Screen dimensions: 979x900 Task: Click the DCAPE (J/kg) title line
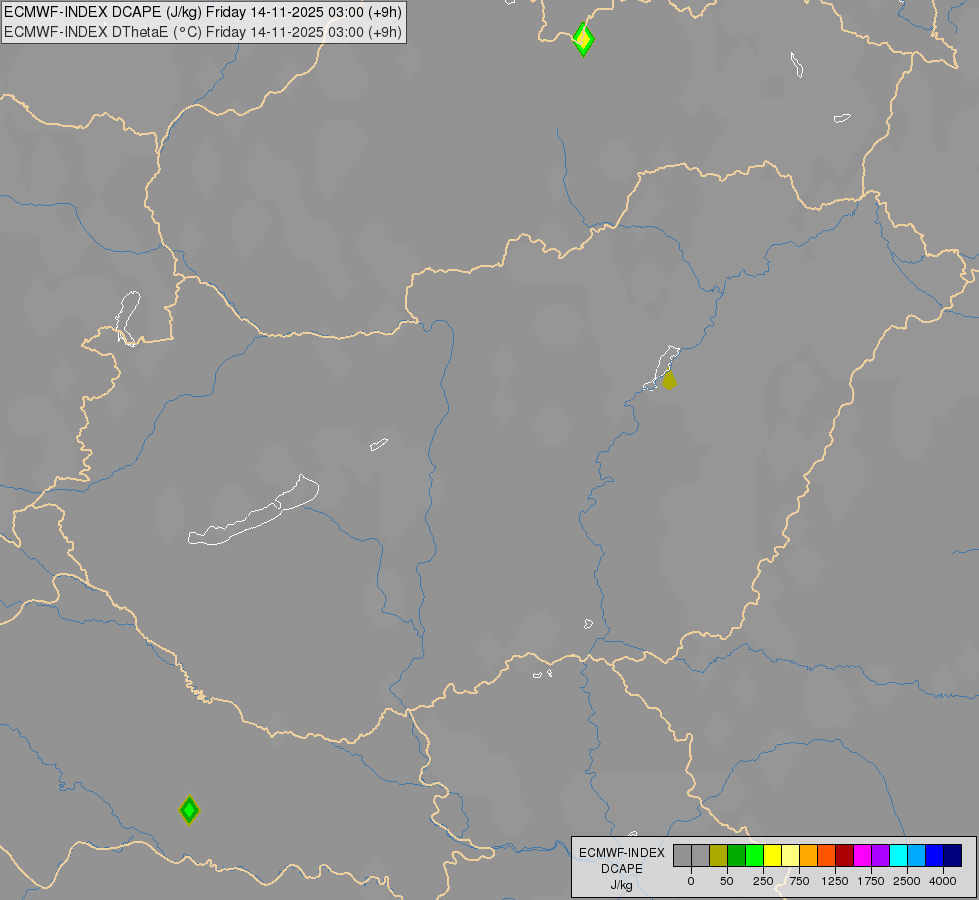[203, 12]
